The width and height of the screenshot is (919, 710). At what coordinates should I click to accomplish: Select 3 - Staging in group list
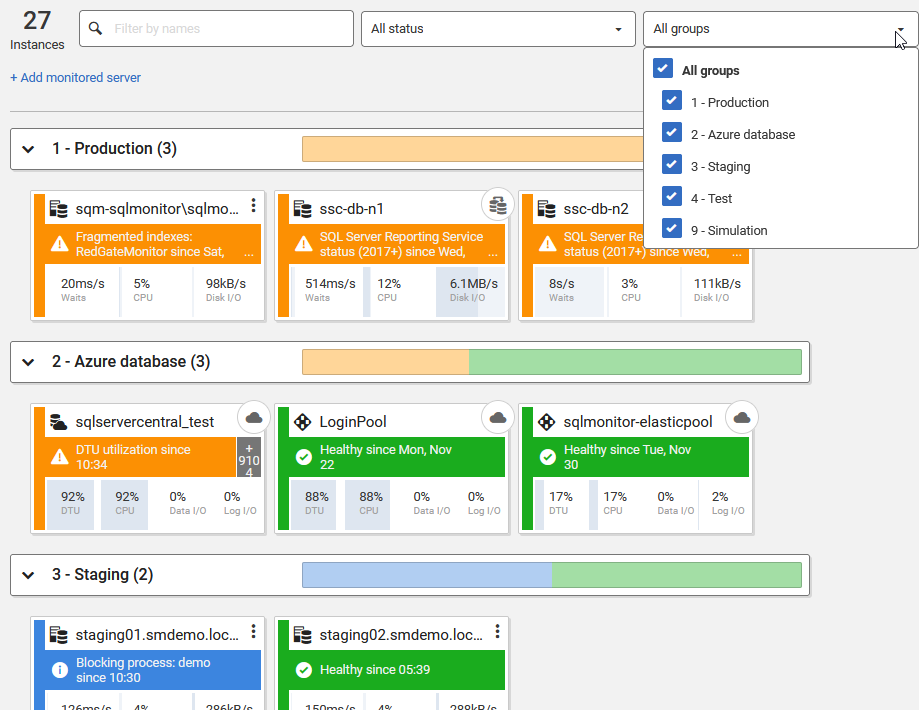[x=720, y=166]
